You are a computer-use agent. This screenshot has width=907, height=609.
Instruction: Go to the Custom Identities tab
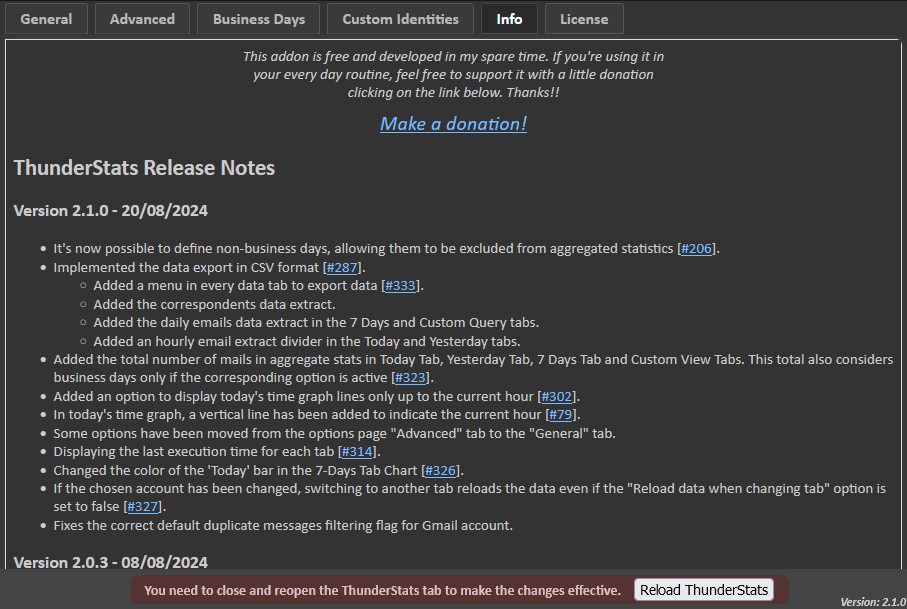[400, 19]
